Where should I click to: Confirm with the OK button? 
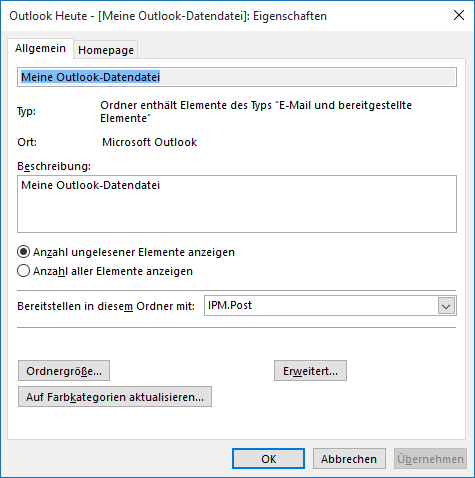pos(268,459)
